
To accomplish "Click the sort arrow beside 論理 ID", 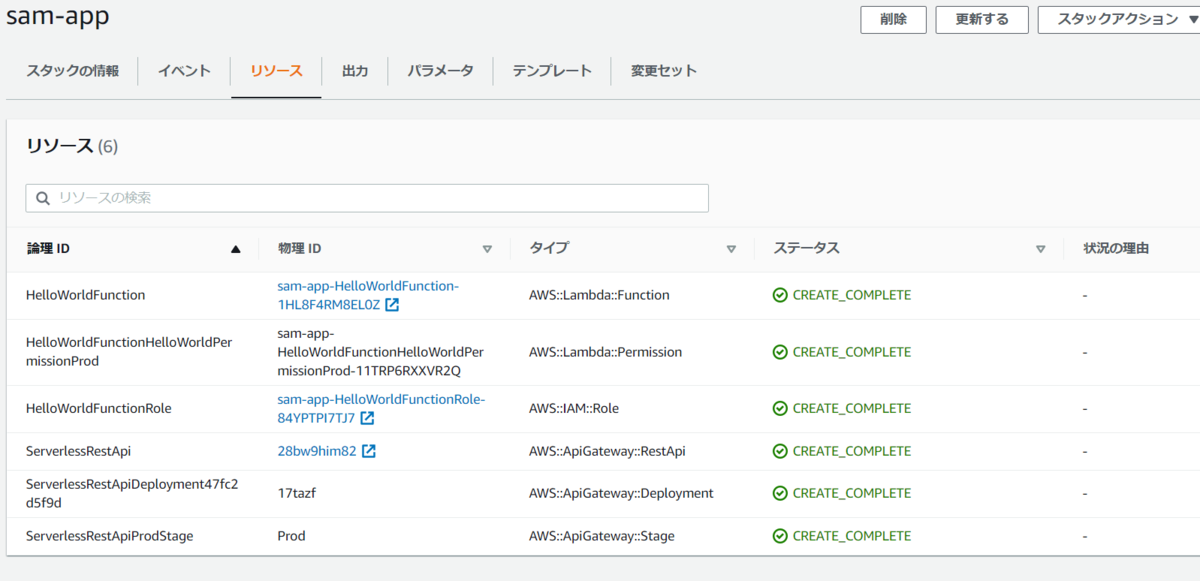I will [236, 249].
